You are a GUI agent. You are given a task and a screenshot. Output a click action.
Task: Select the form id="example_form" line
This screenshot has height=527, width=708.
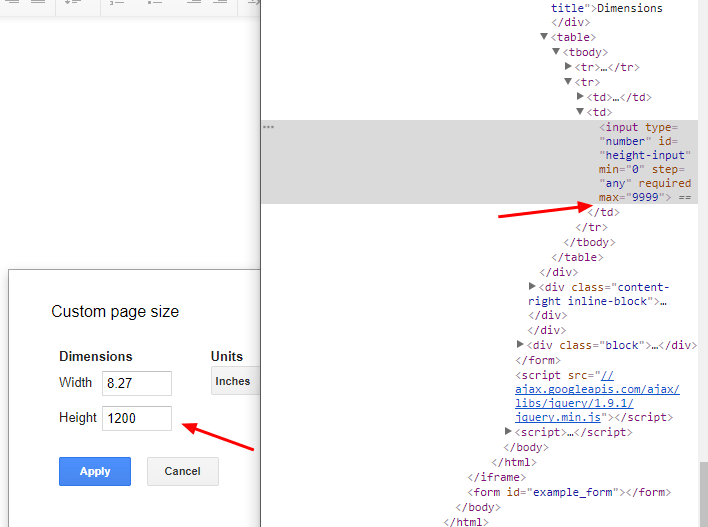tap(569, 492)
